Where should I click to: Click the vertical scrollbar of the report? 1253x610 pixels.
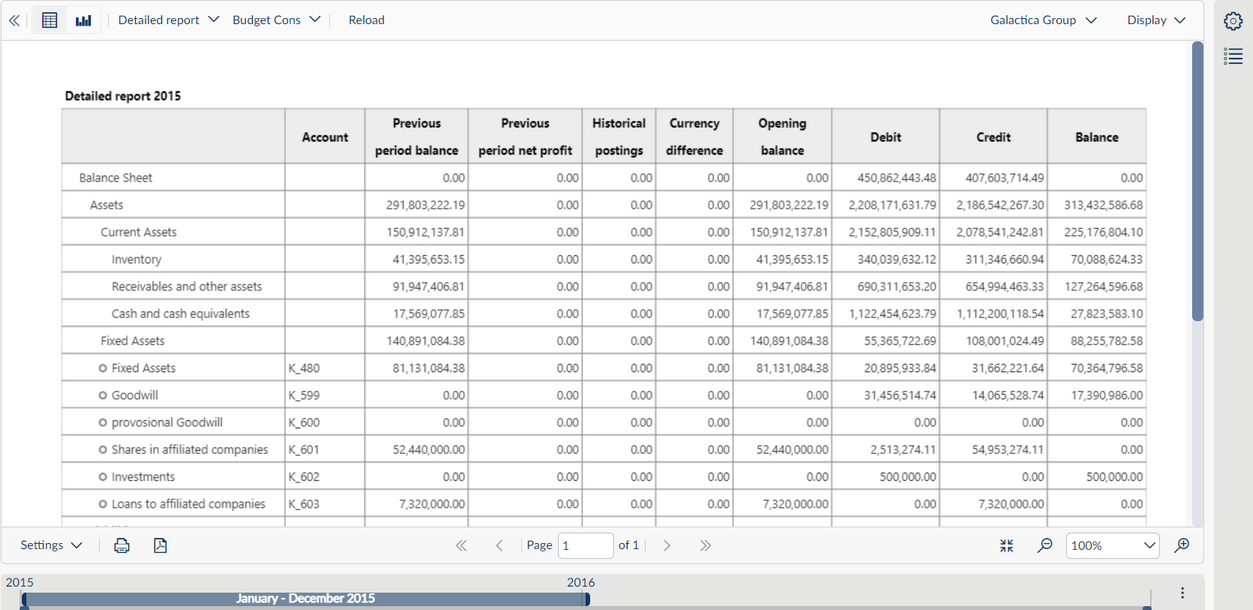coord(1198,181)
